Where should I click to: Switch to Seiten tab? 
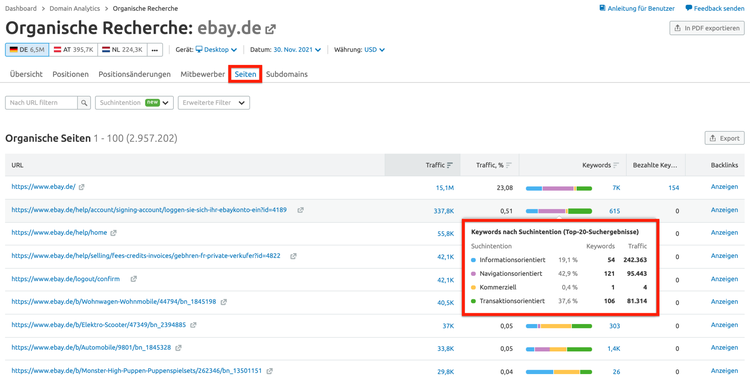click(245, 75)
